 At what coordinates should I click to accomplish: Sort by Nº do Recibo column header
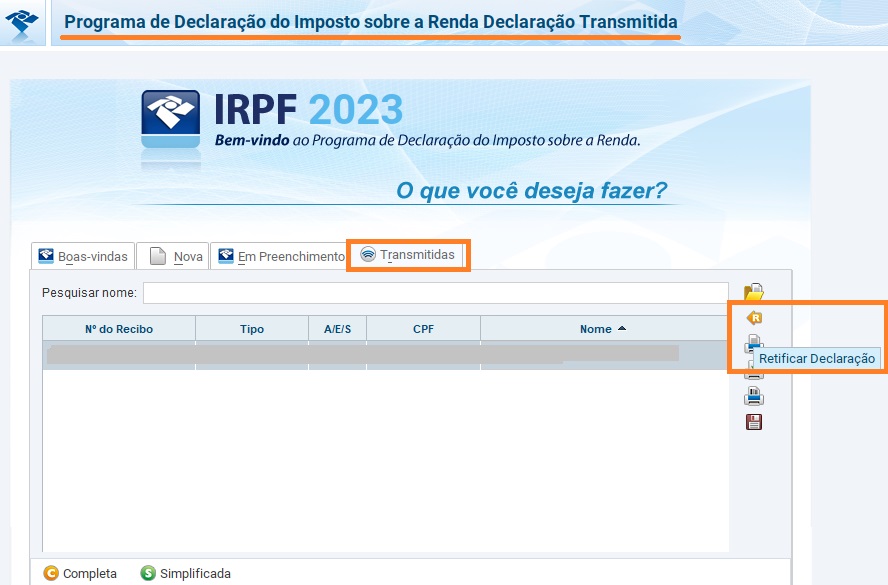[119, 328]
